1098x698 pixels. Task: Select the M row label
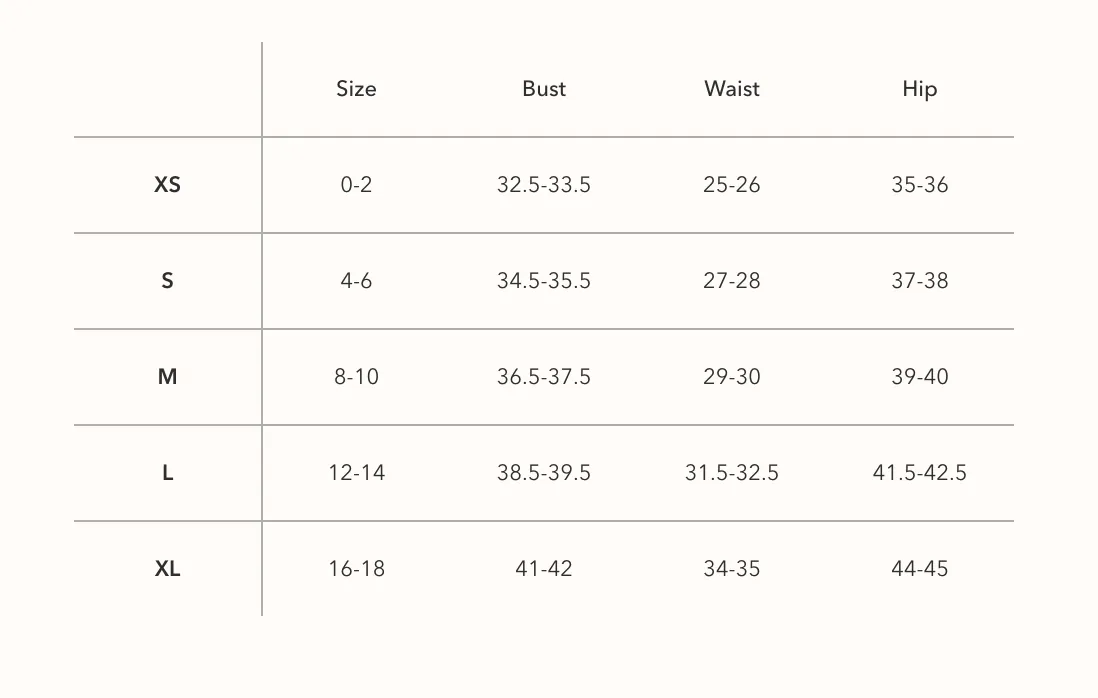point(167,377)
